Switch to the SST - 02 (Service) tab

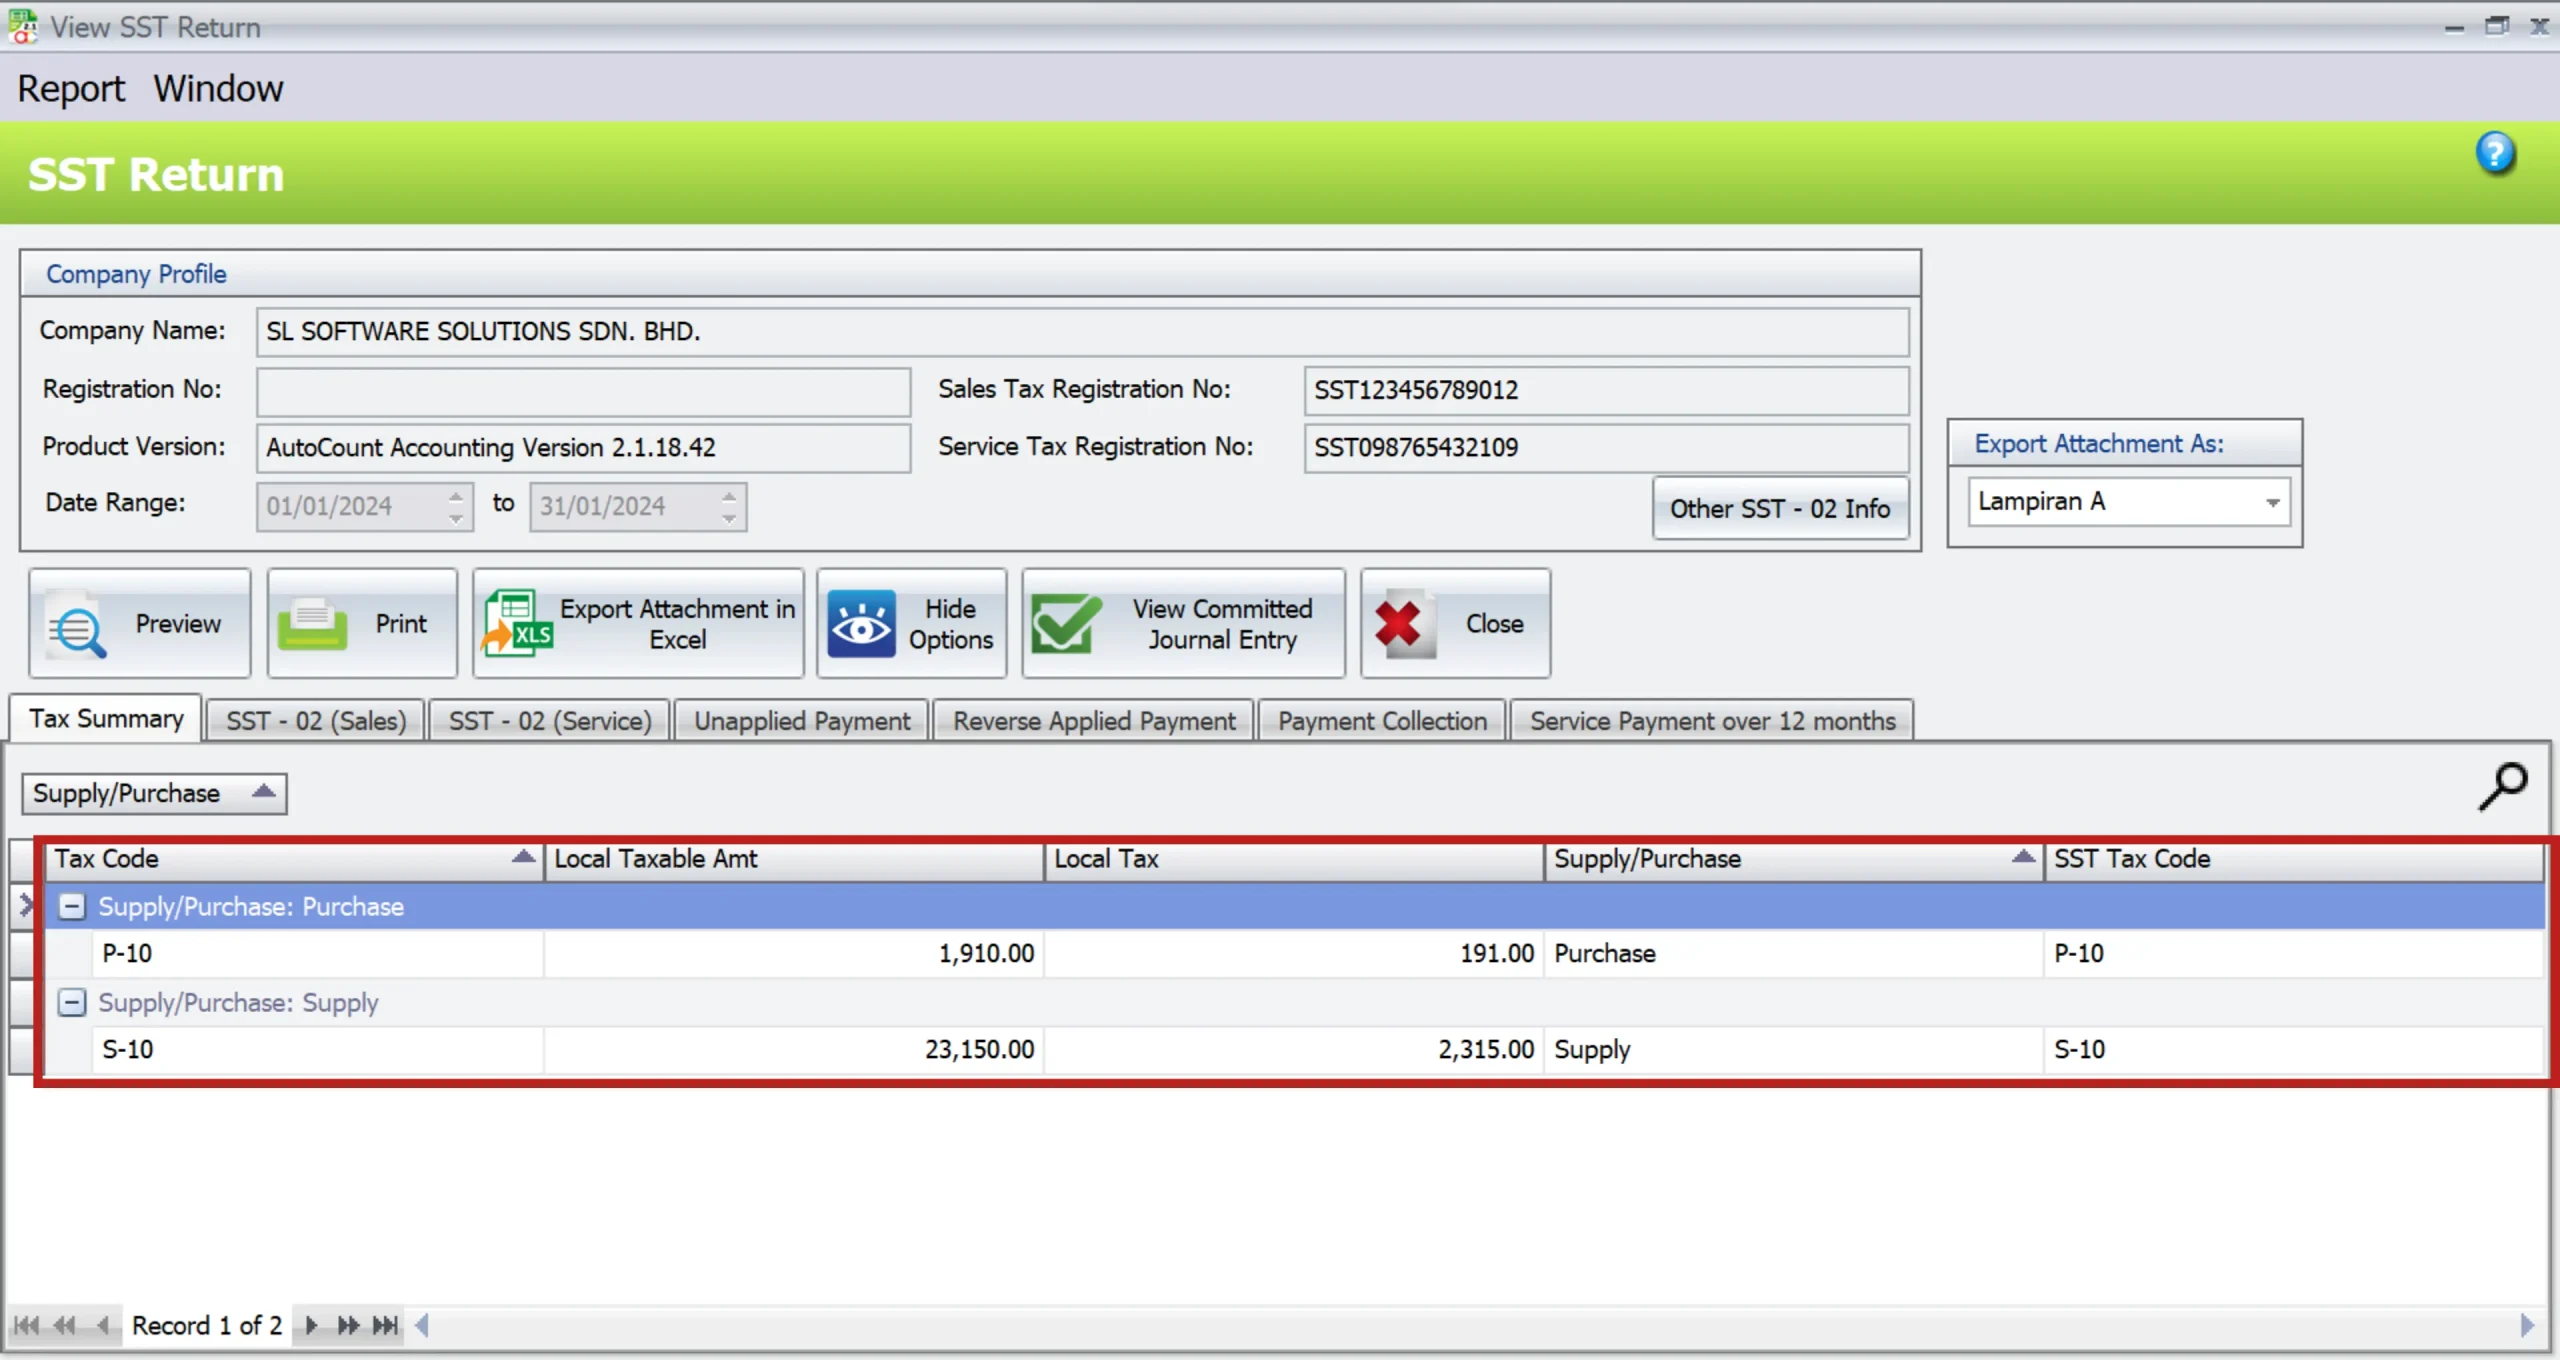click(x=549, y=721)
